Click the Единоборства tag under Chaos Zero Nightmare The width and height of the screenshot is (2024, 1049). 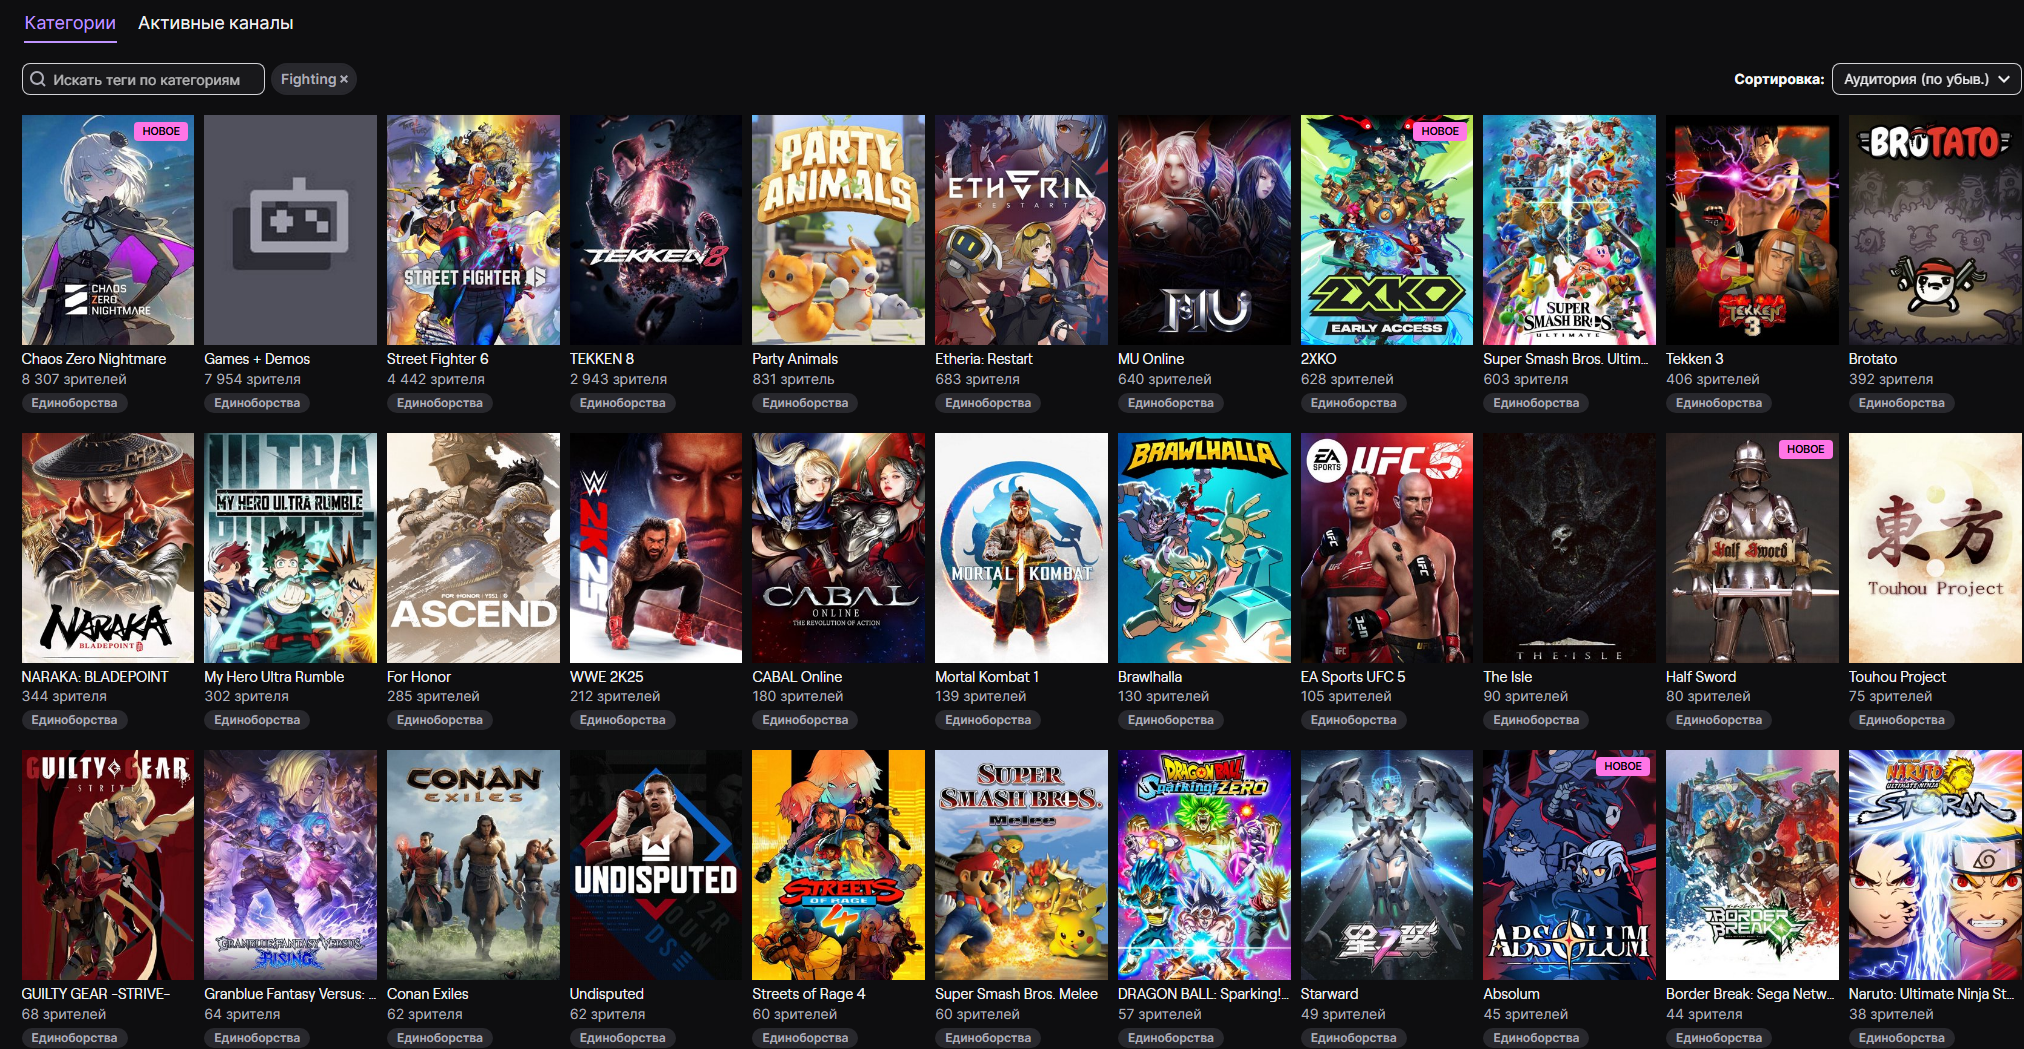74,403
